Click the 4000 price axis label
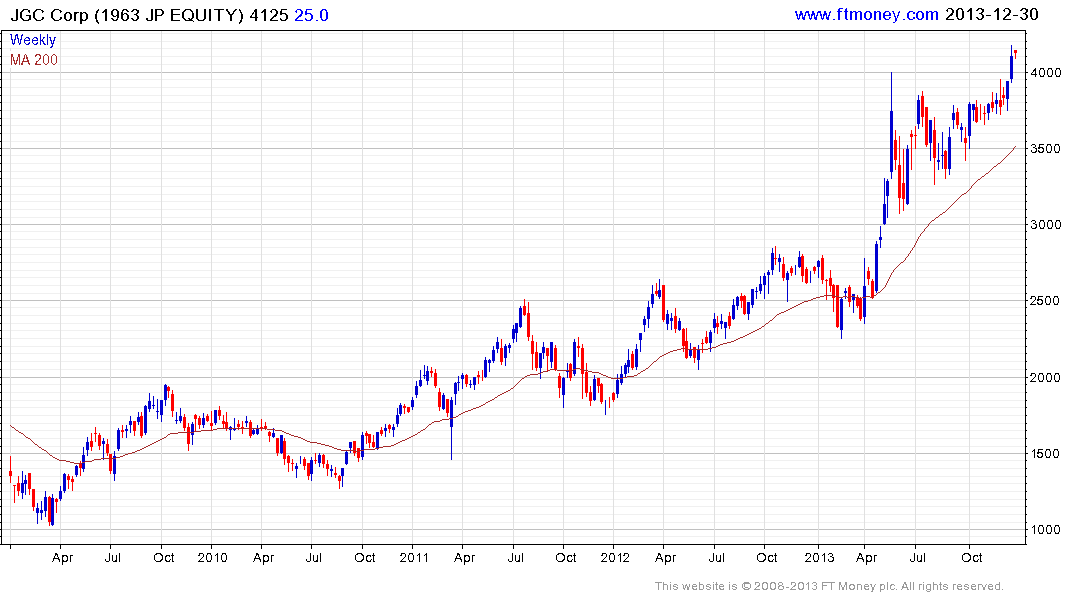This screenshot has height=600, width=1075. click(1046, 73)
